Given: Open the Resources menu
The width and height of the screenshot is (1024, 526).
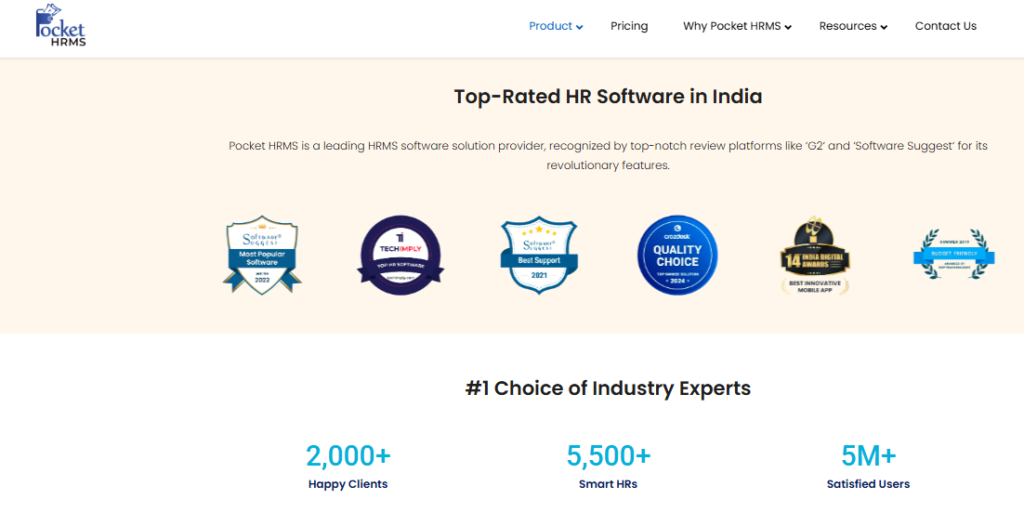Looking at the screenshot, I should (848, 26).
